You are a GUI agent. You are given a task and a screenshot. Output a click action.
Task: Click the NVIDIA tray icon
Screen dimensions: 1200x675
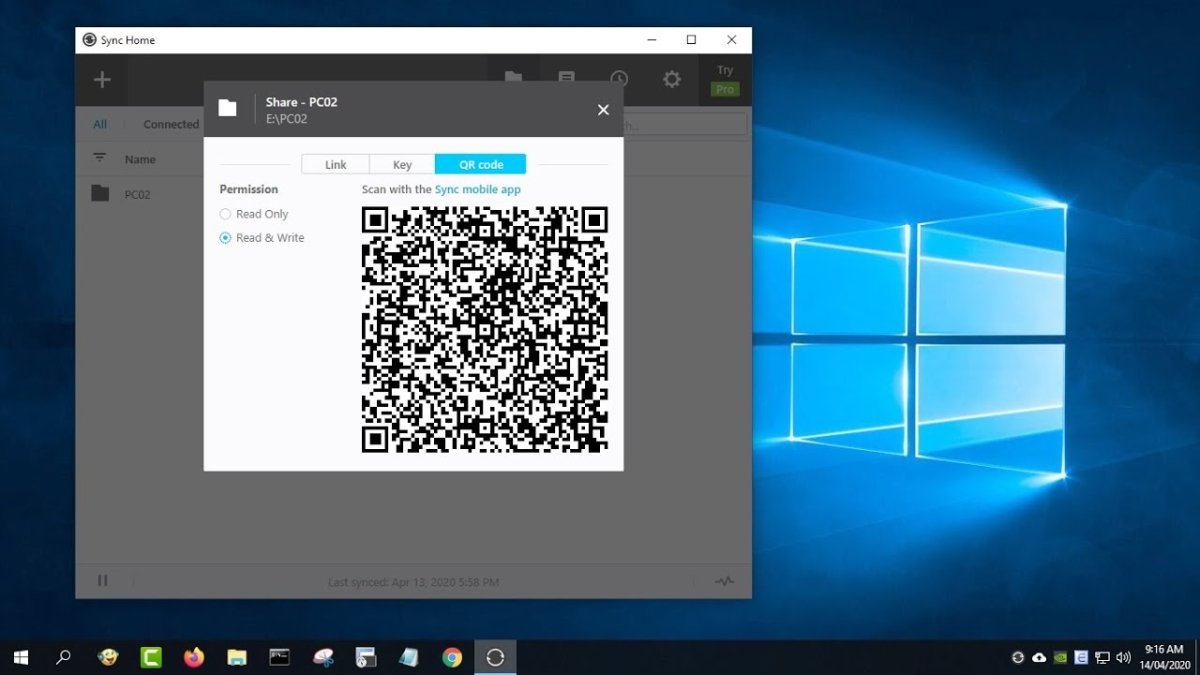[x=1060, y=657]
